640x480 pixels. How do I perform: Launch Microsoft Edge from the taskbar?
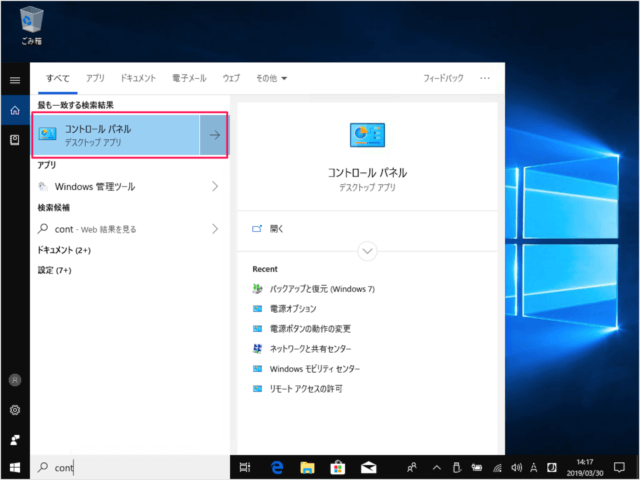[x=277, y=467]
